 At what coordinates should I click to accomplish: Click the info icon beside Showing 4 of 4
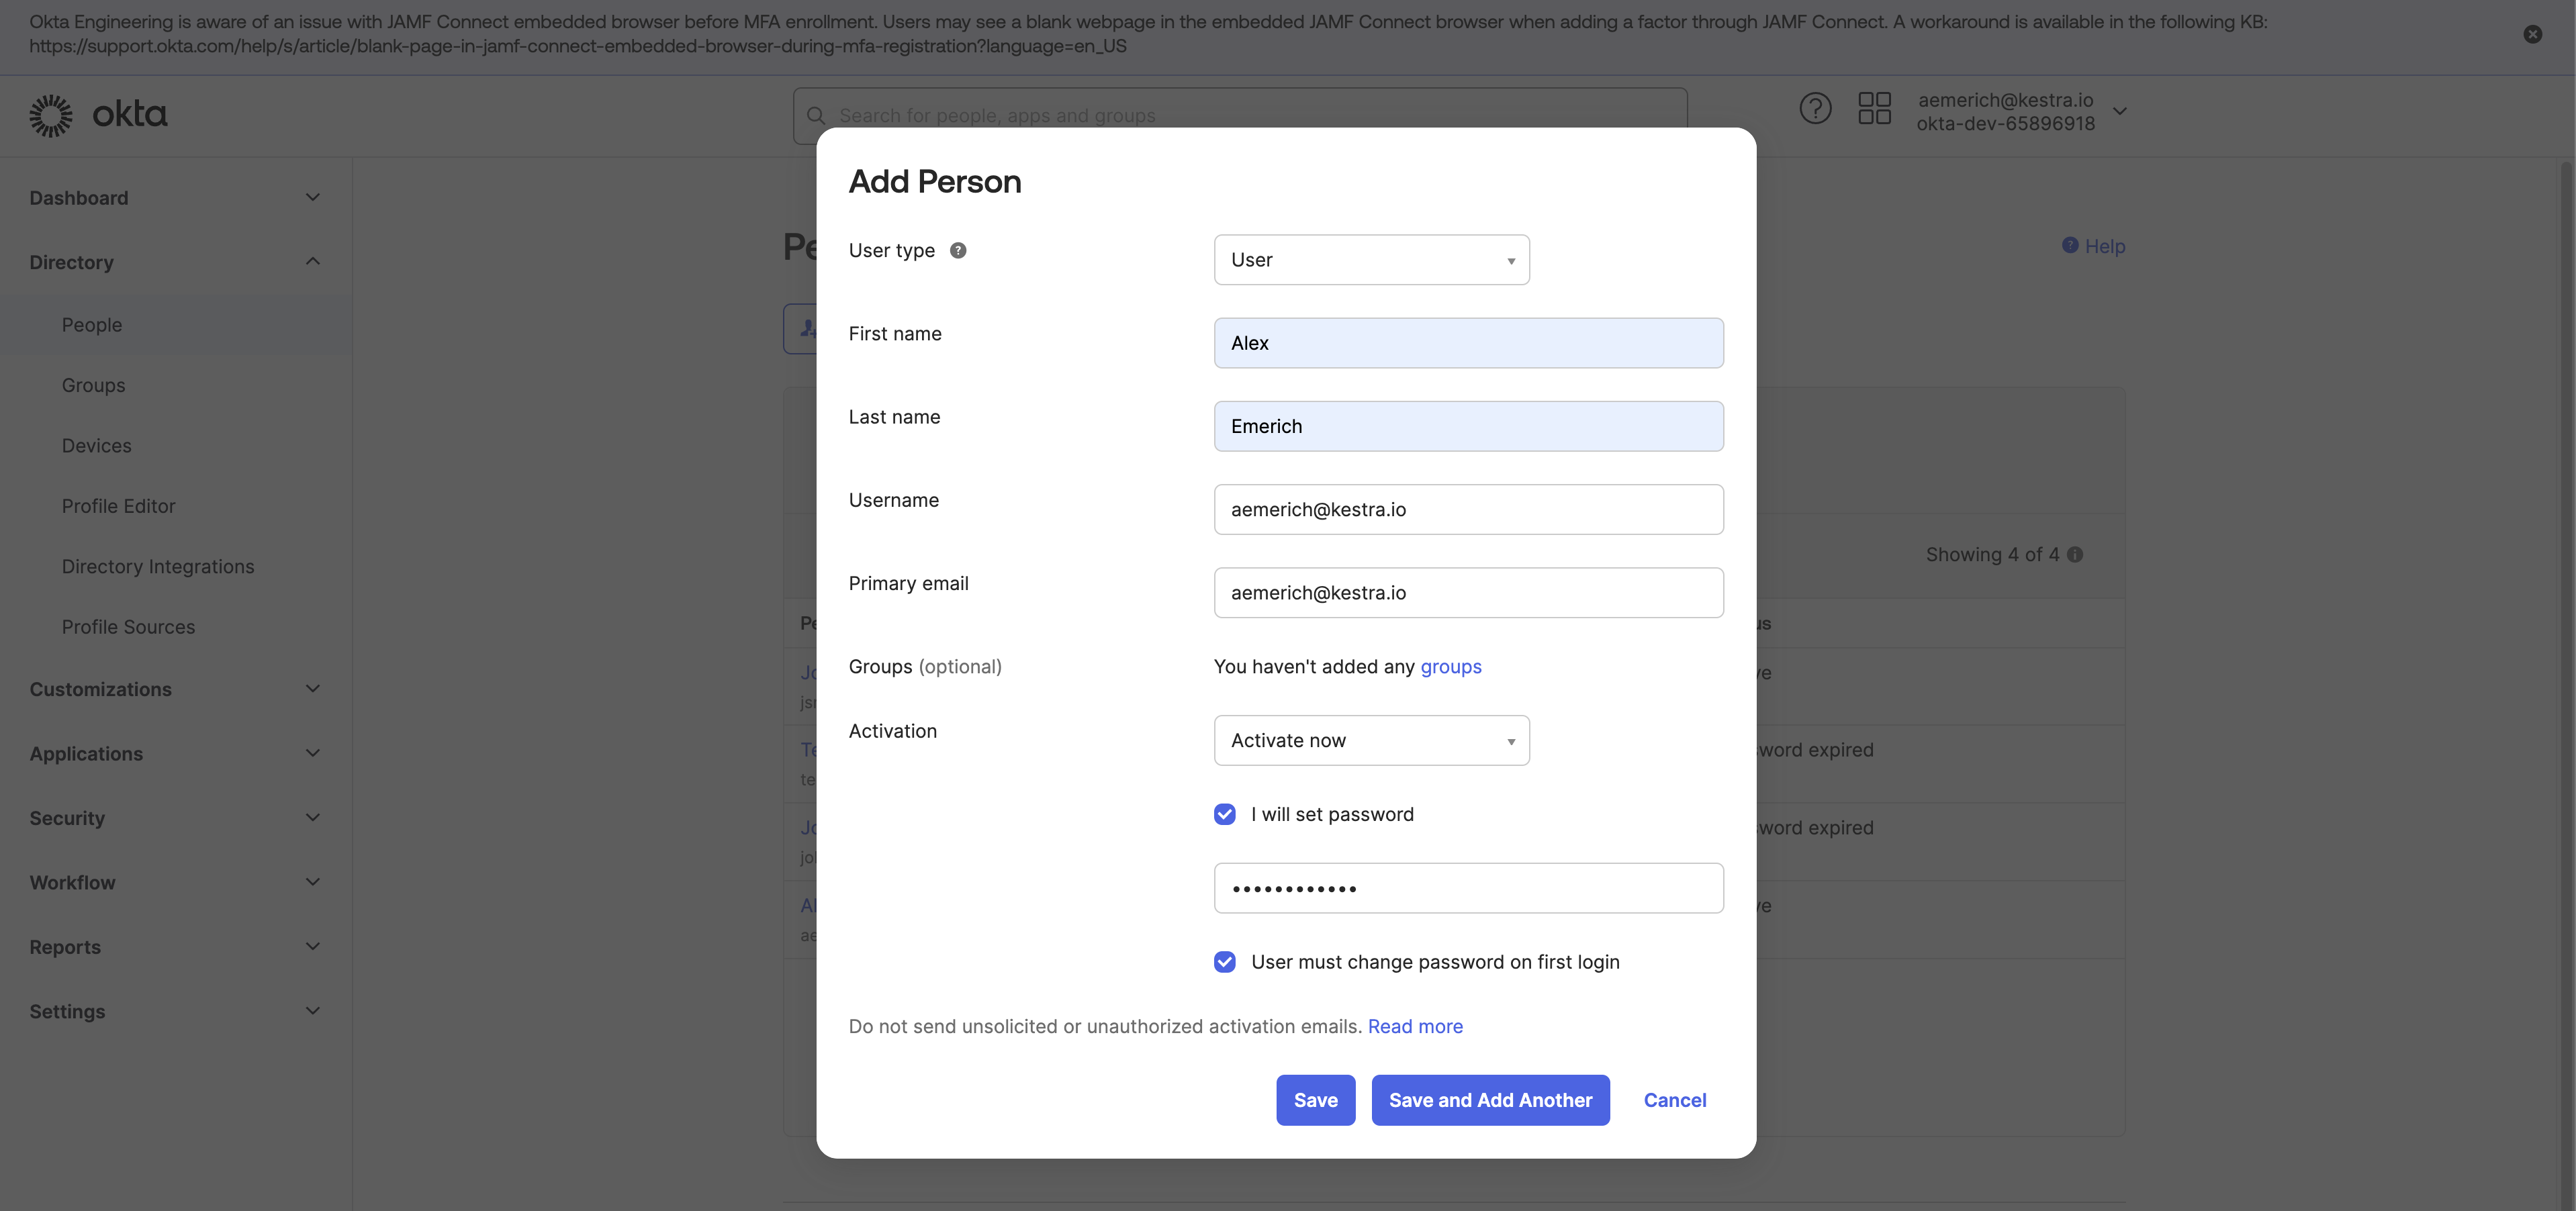pyautogui.click(x=2075, y=555)
